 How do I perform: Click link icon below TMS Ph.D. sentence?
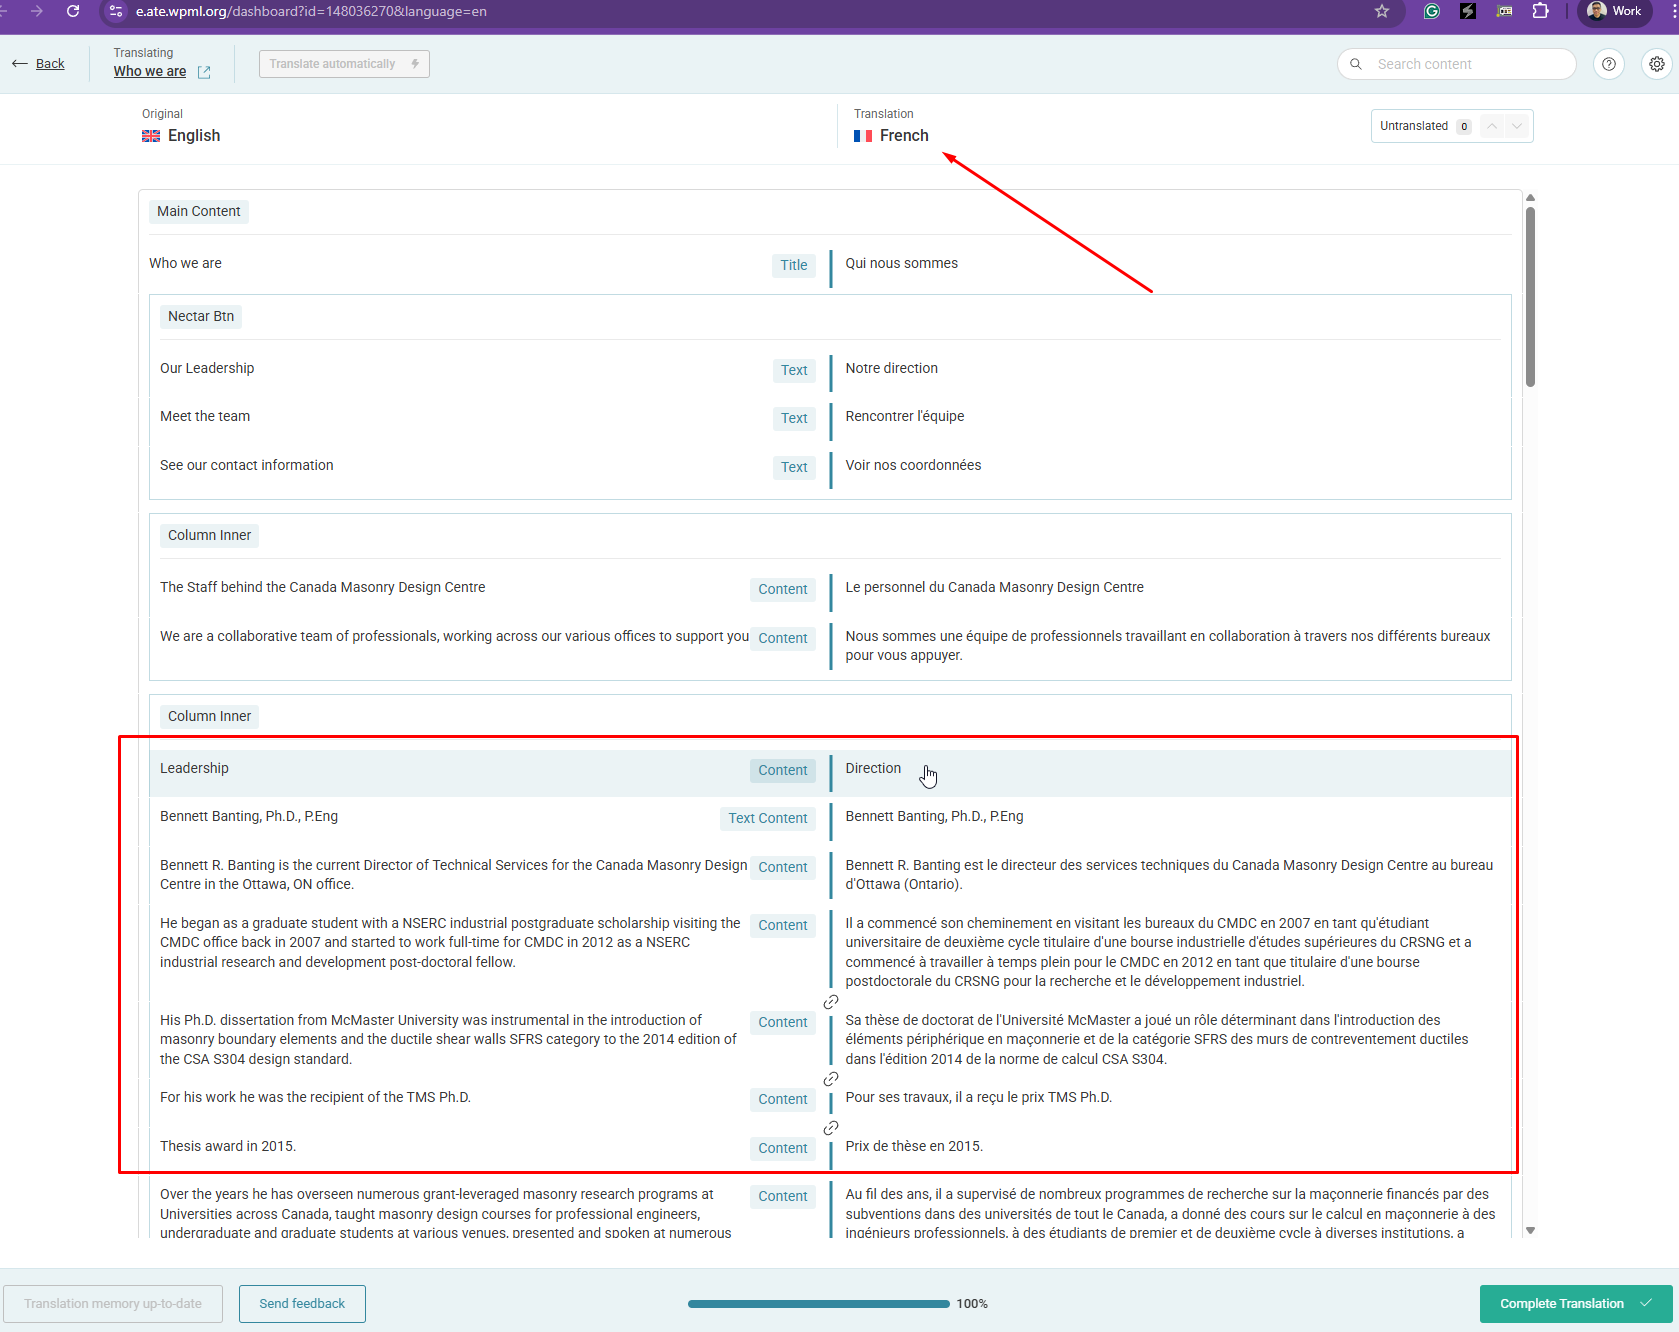(x=831, y=1128)
